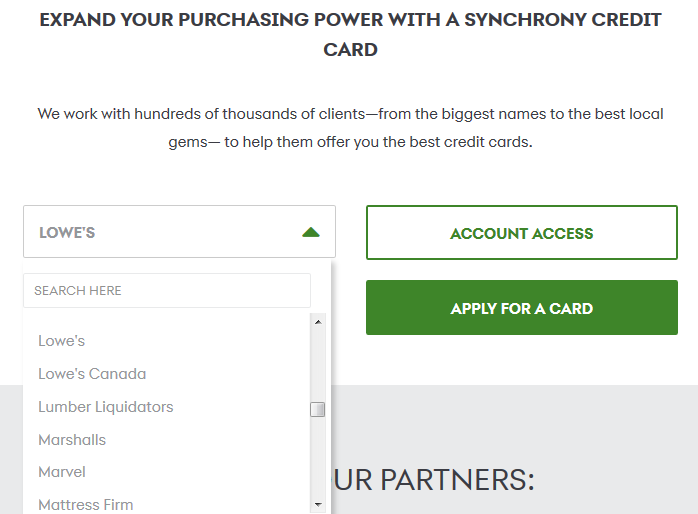Click scrollbar track below the thumb
This screenshot has height=514, width=698.
(318, 457)
